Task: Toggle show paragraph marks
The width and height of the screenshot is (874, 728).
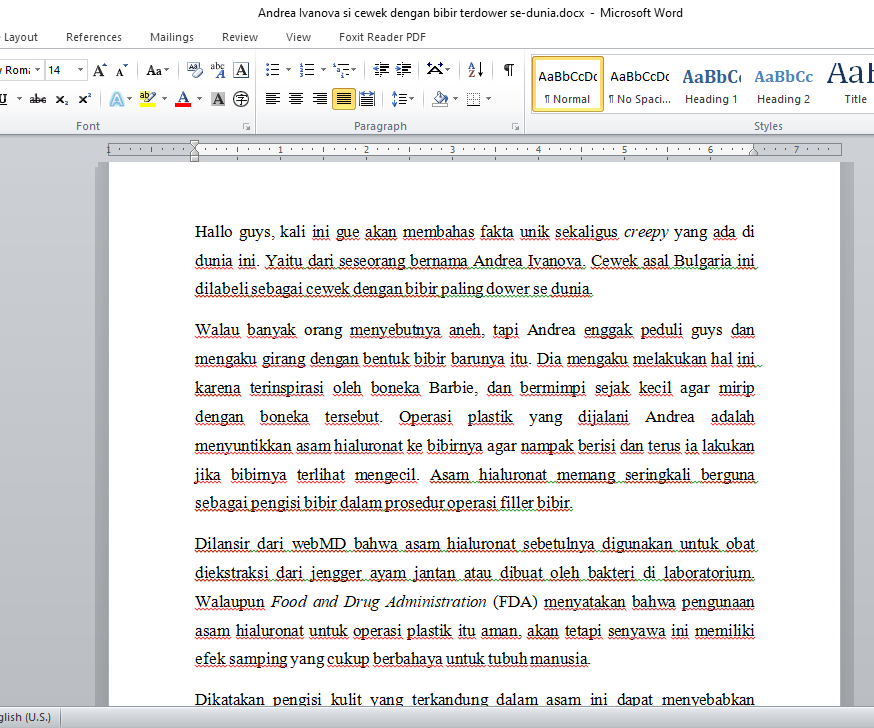Action: point(509,70)
